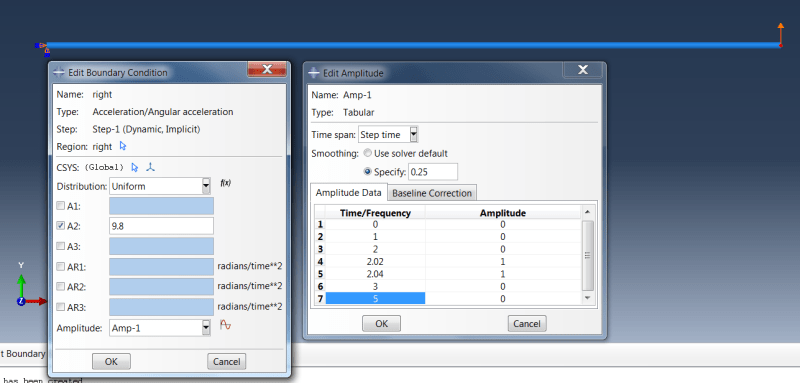The height and width of the screenshot is (383, 800).
Task: Click the AR3 value field
Action: tap(161, 307)
